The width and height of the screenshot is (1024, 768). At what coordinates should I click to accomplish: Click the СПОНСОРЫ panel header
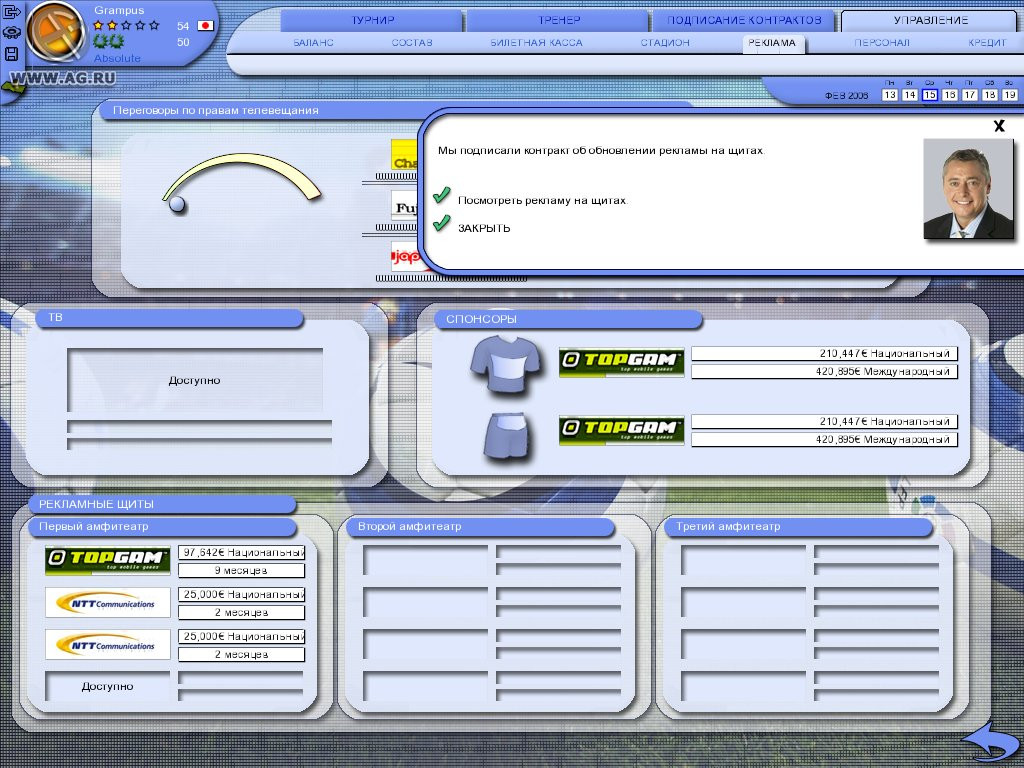coord(568,319)
